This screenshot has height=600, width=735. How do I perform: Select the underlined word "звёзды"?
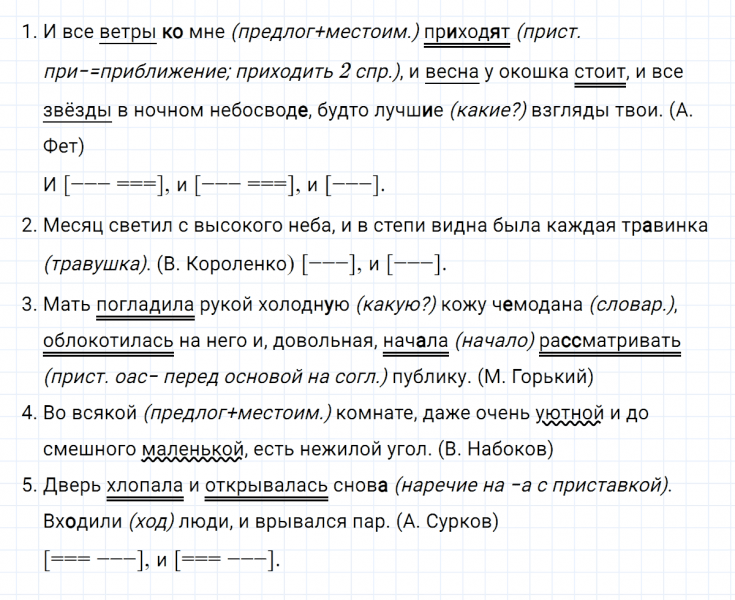tap(77, 110)
